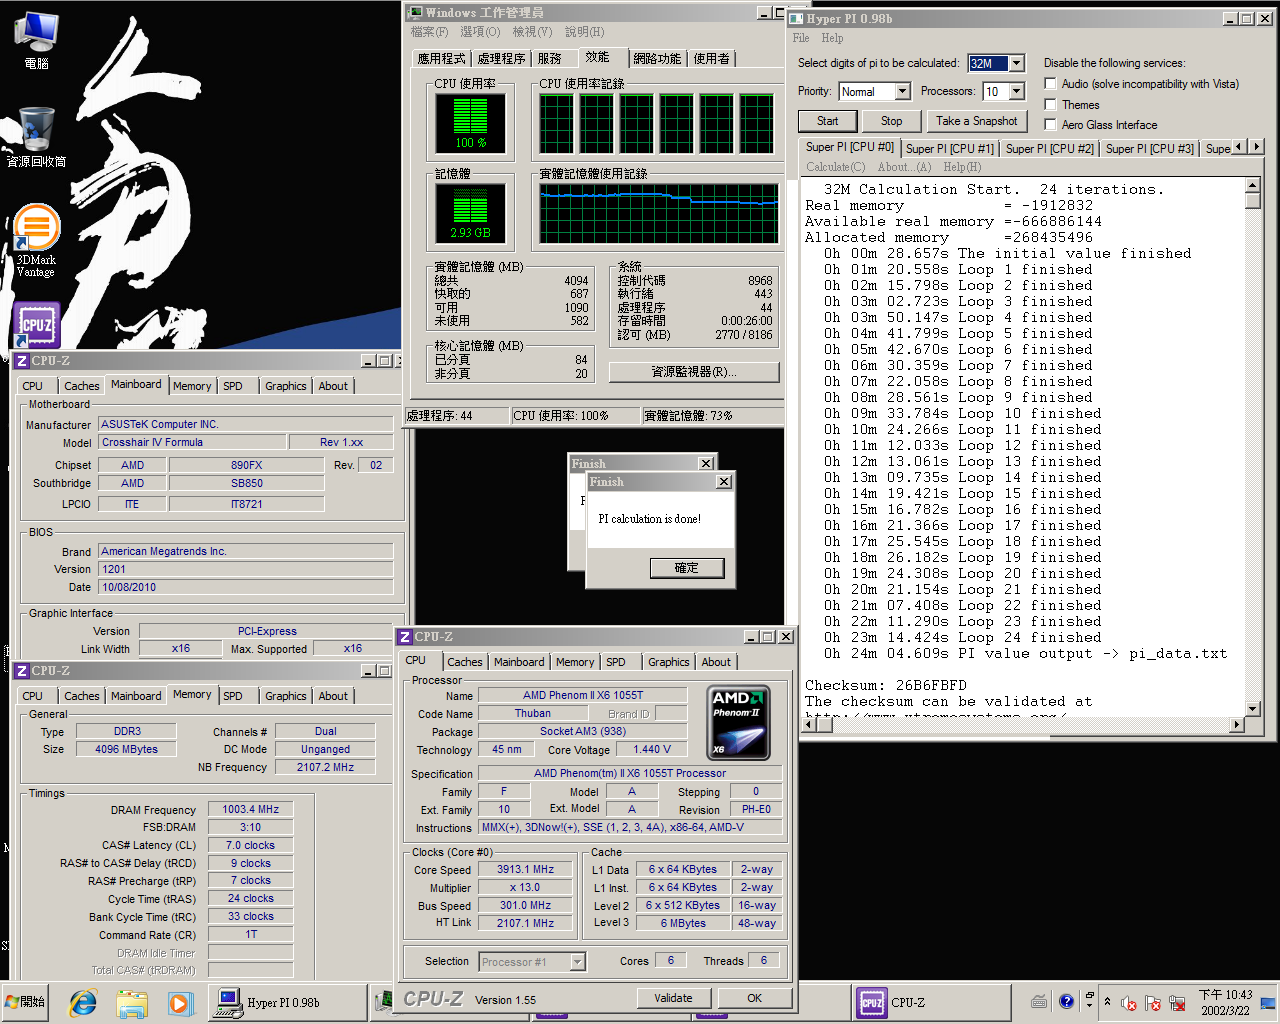
Task: Toggle the Themes service checkbox
Action: 1050,104
